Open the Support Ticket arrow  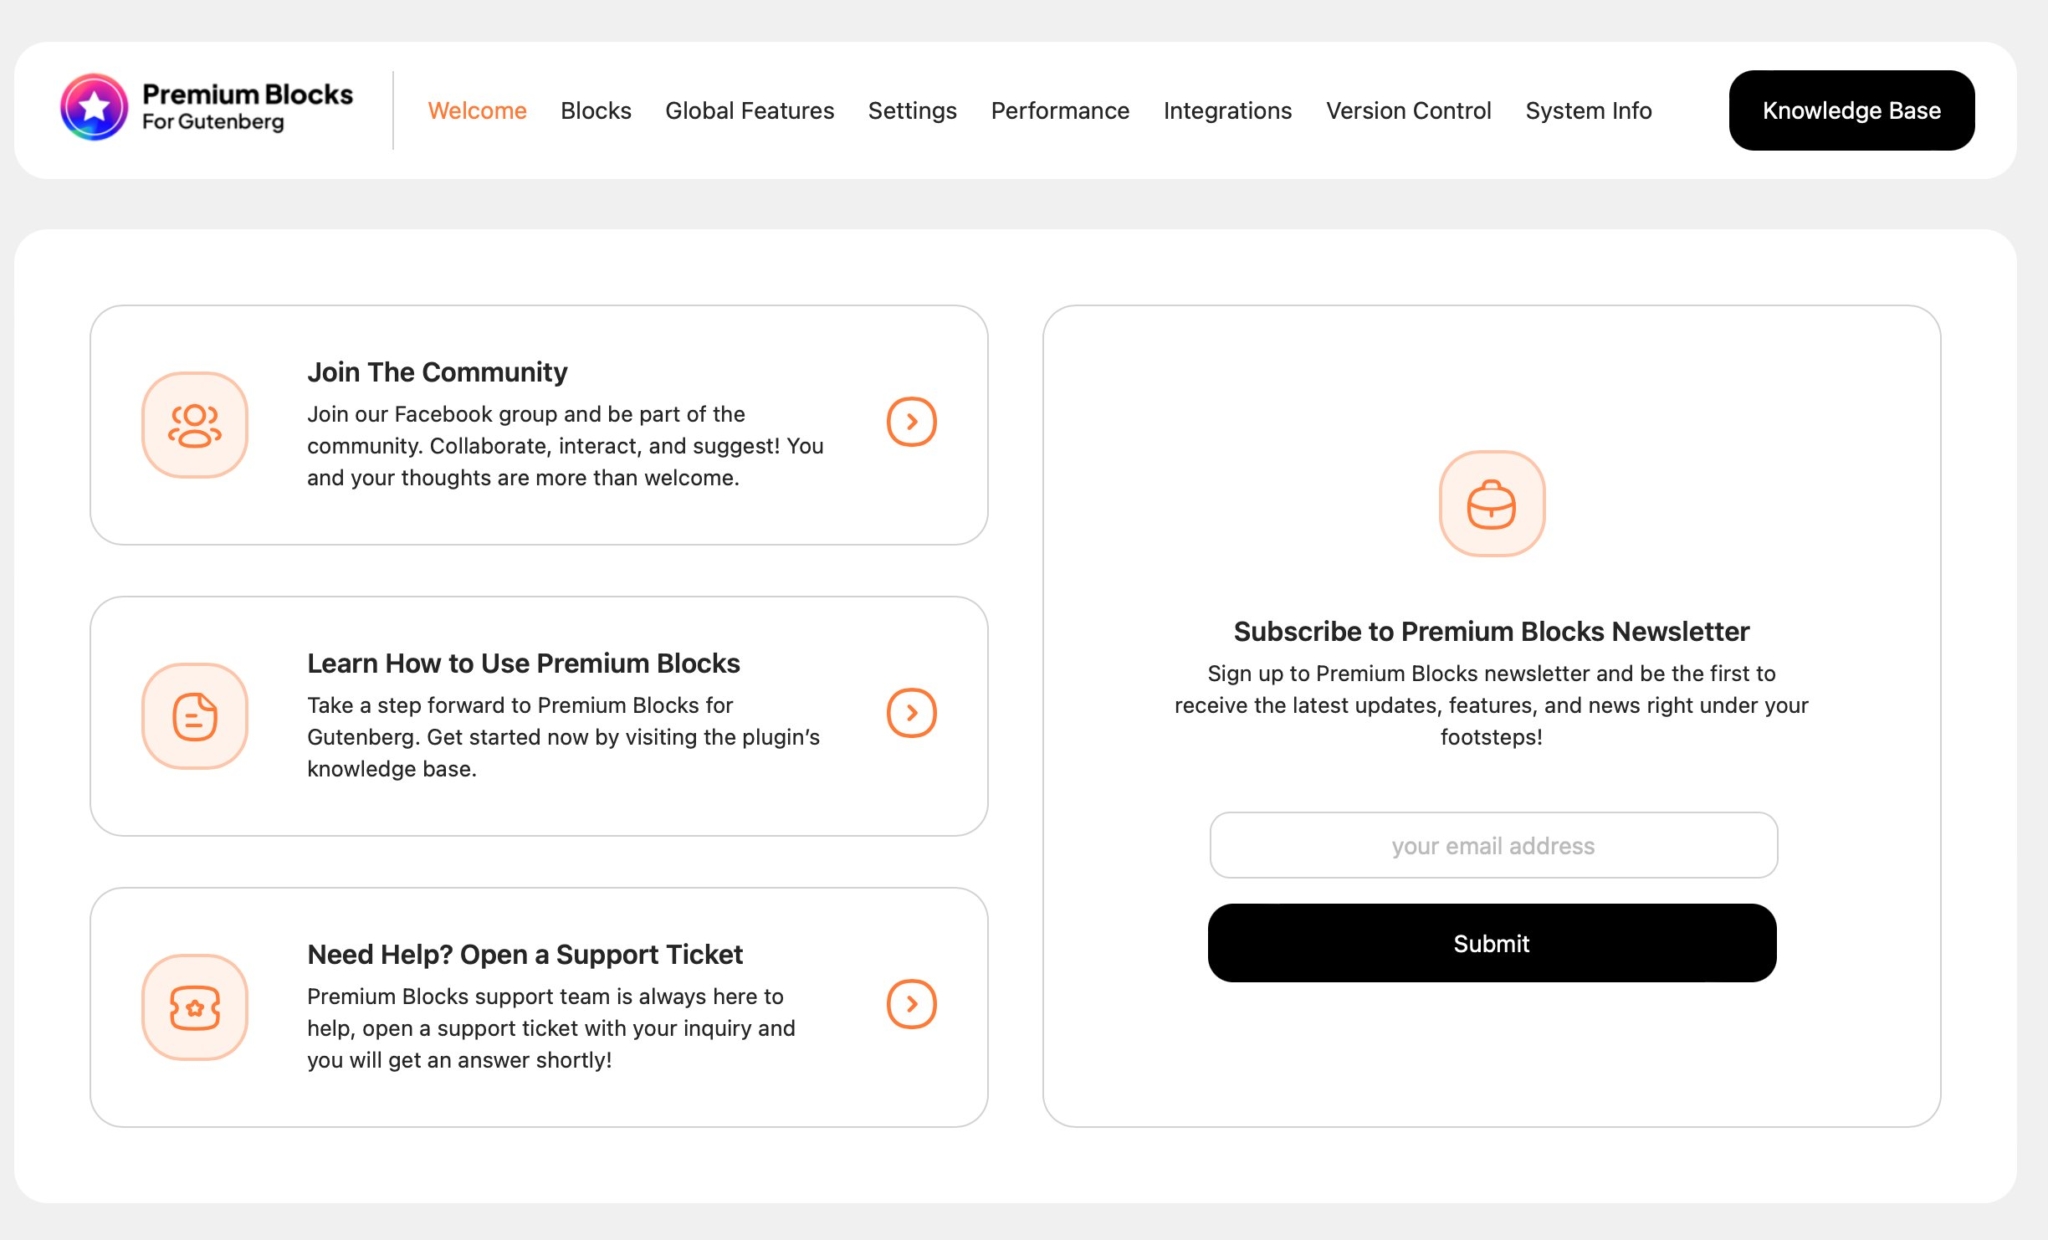(x=911, y=1004)
